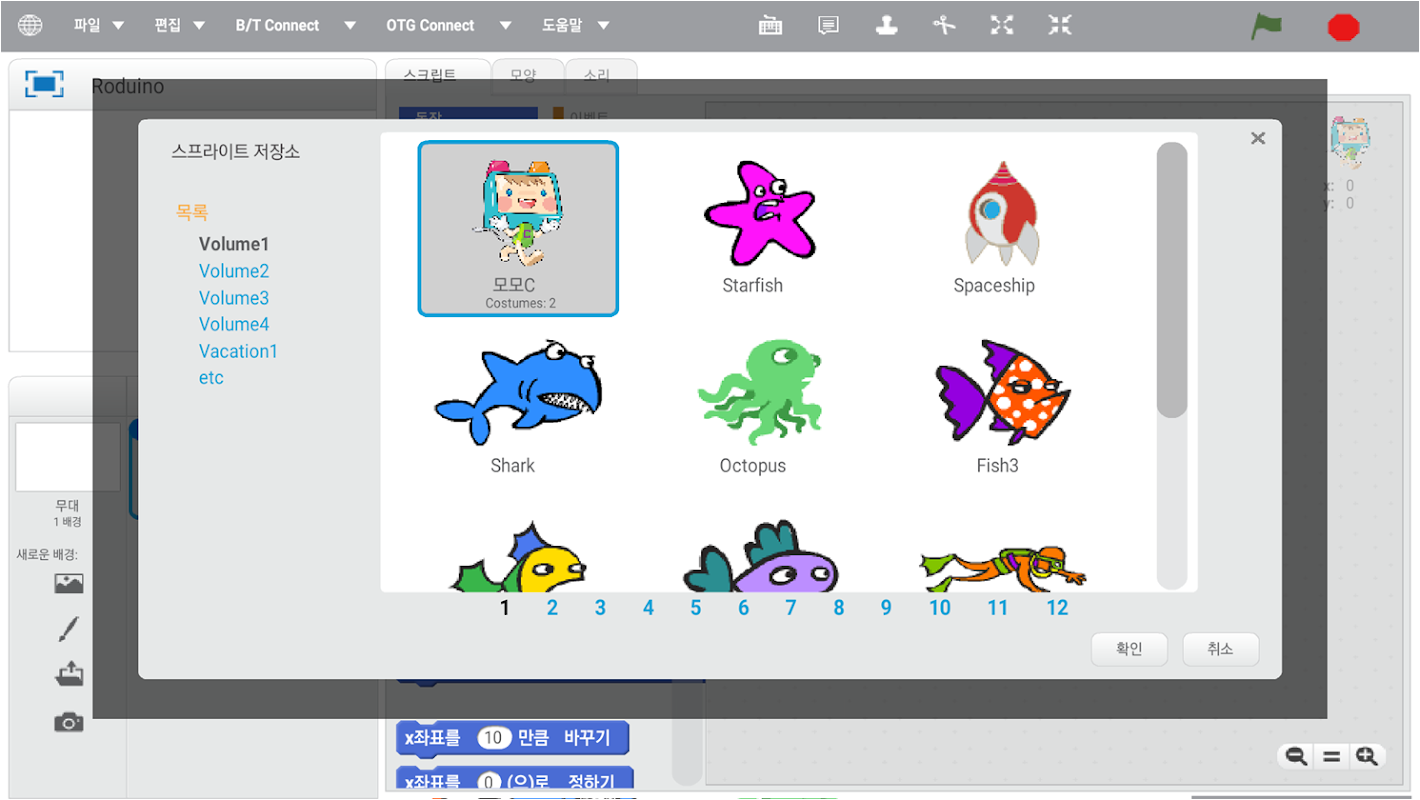Select the paintbrush new backdrop icon
Viewport: 1420px width, 800px height.
coord(68,630)
